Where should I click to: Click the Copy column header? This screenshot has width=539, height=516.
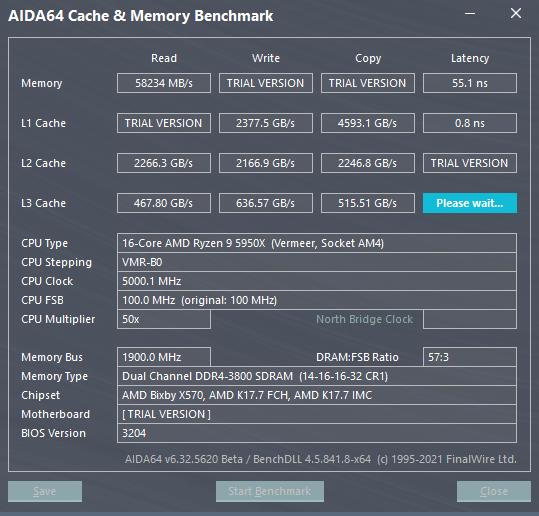tap(368, 58)
